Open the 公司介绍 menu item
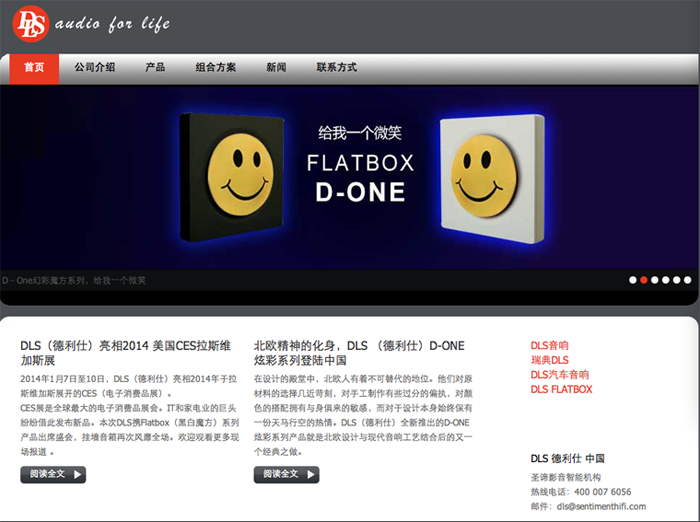Screen dimensions: 700x522 pyautogui.click(x=95, y=67)
